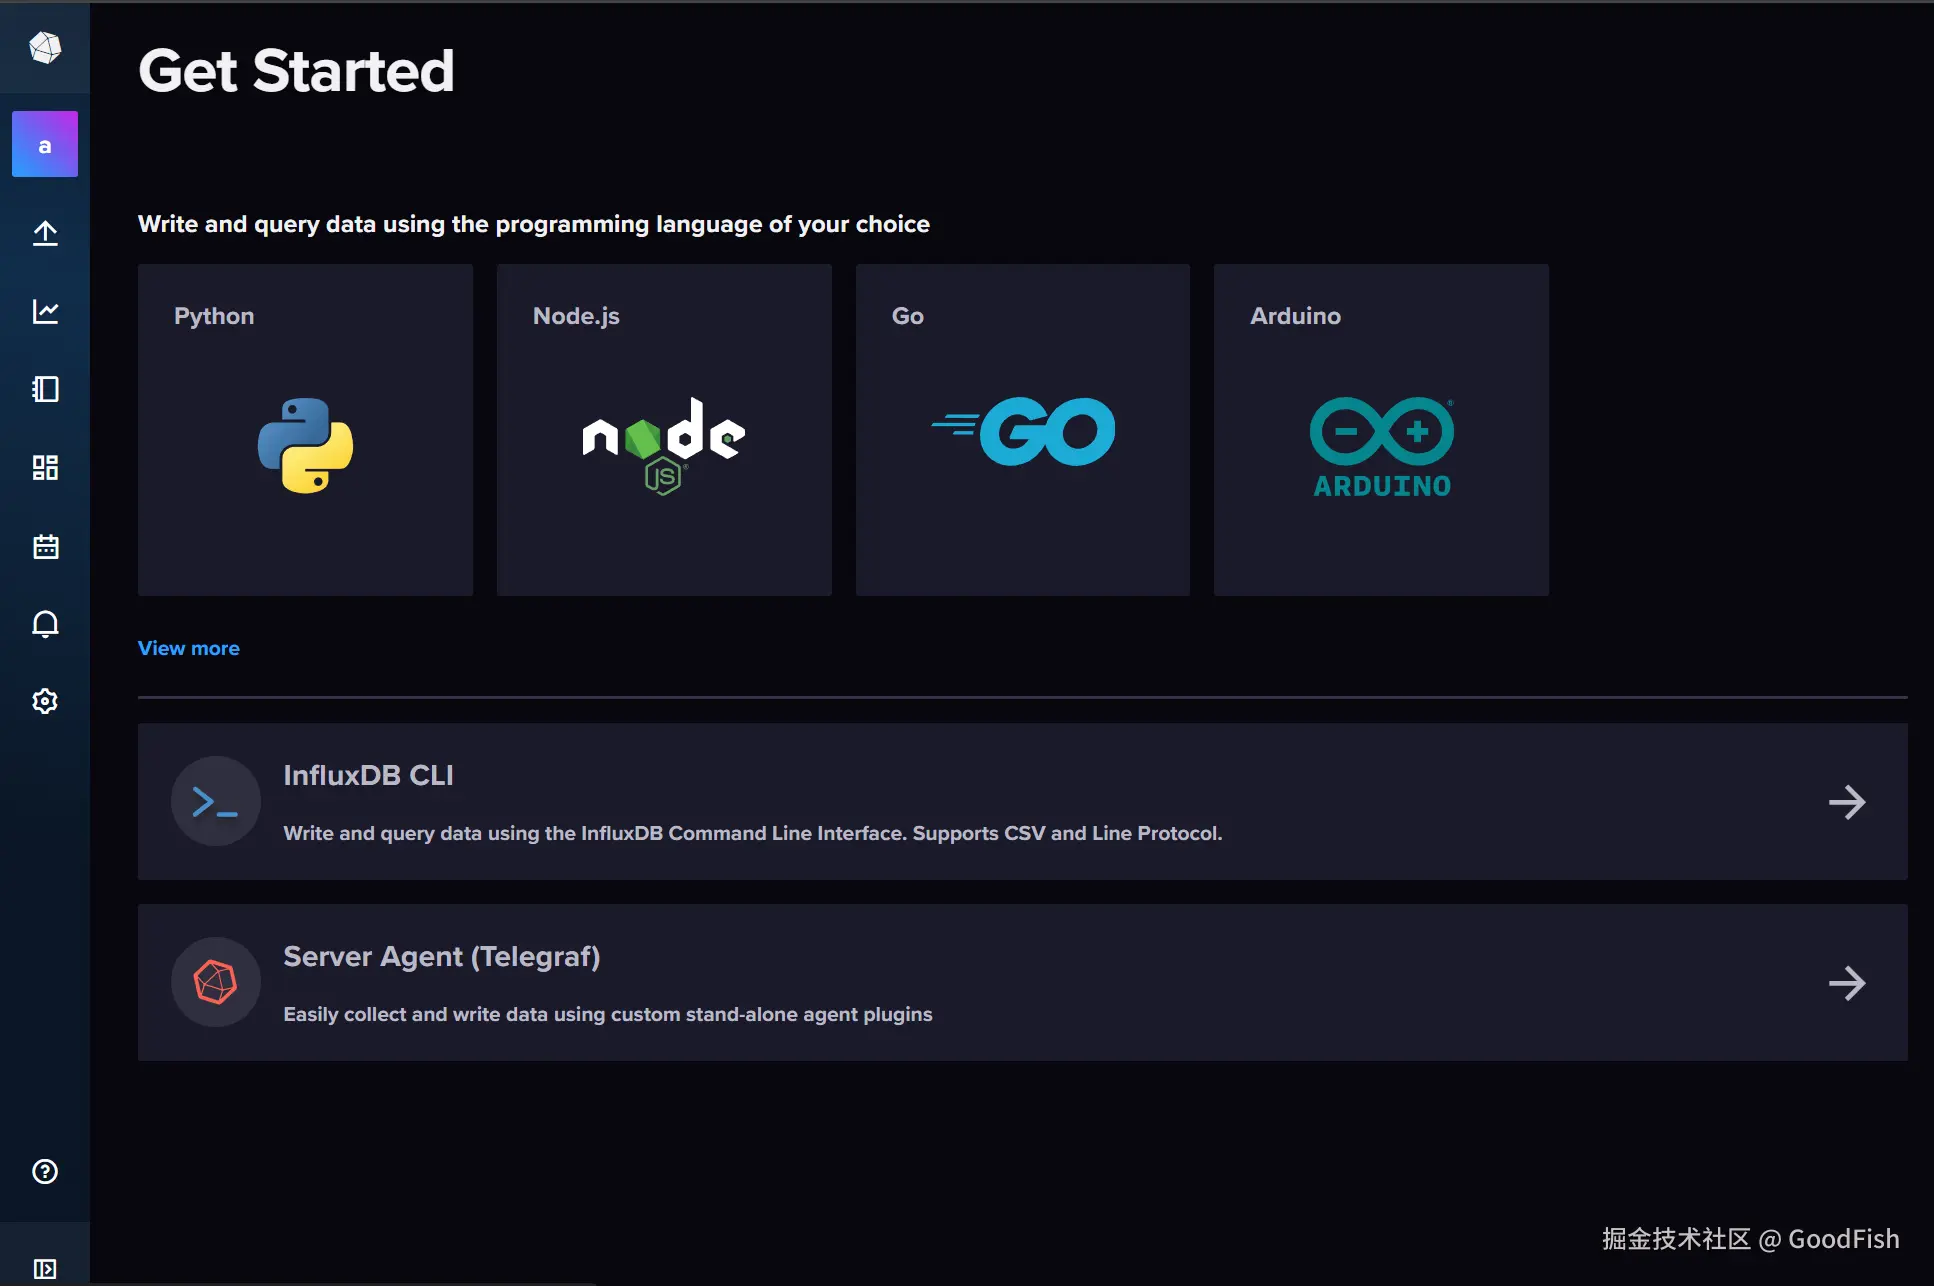The width and height of the screenshot is (1934, 1286).
Task: Open the Server Agent Telegraf arrow
Action: 1846,983
